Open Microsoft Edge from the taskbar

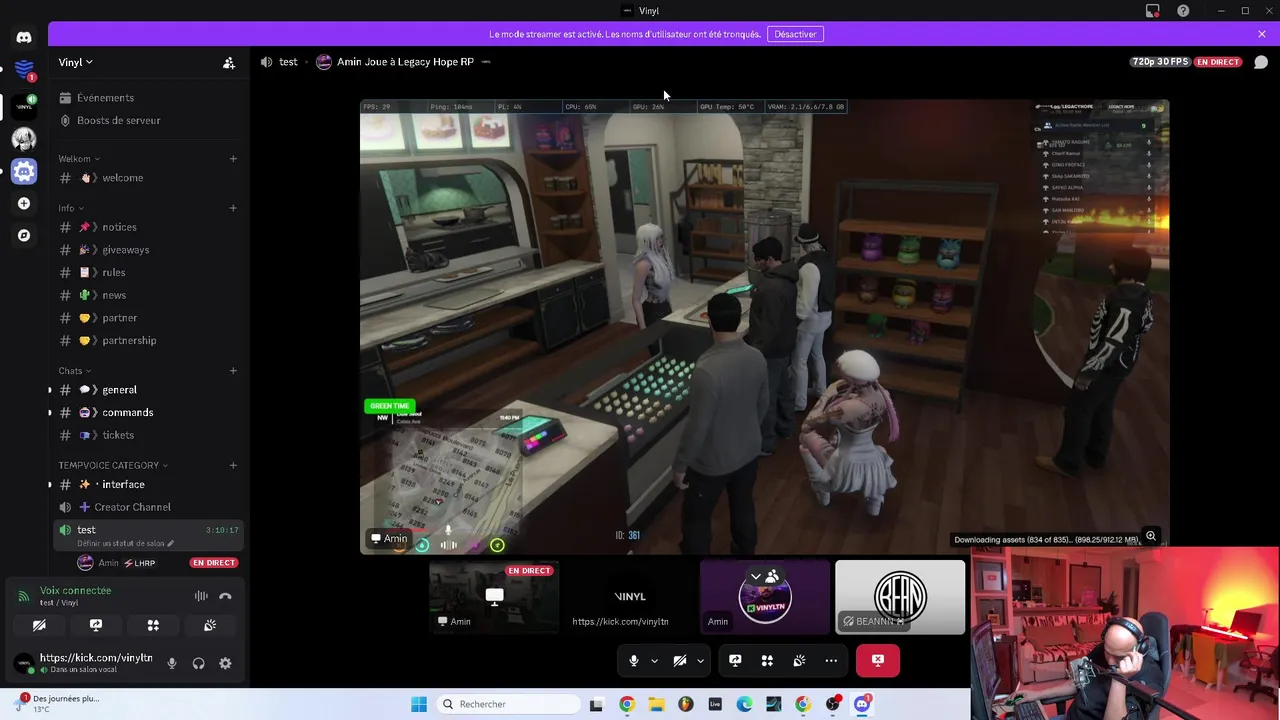pos(744,704)
